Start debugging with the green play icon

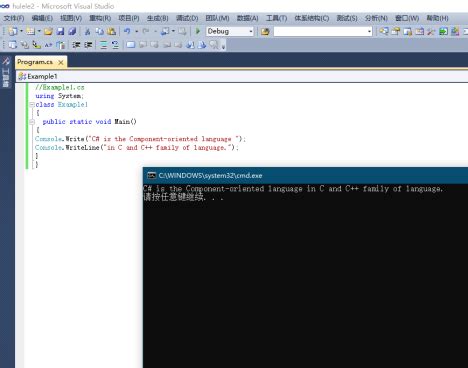click(198, 31)
